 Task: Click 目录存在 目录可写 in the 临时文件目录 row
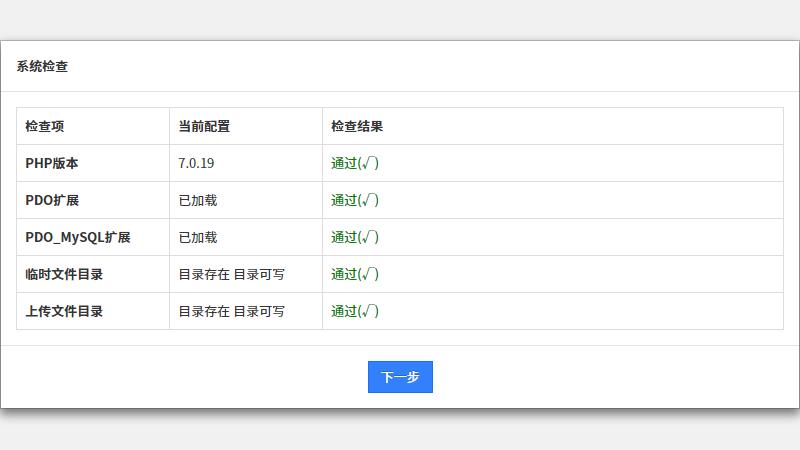click(232, 274)
